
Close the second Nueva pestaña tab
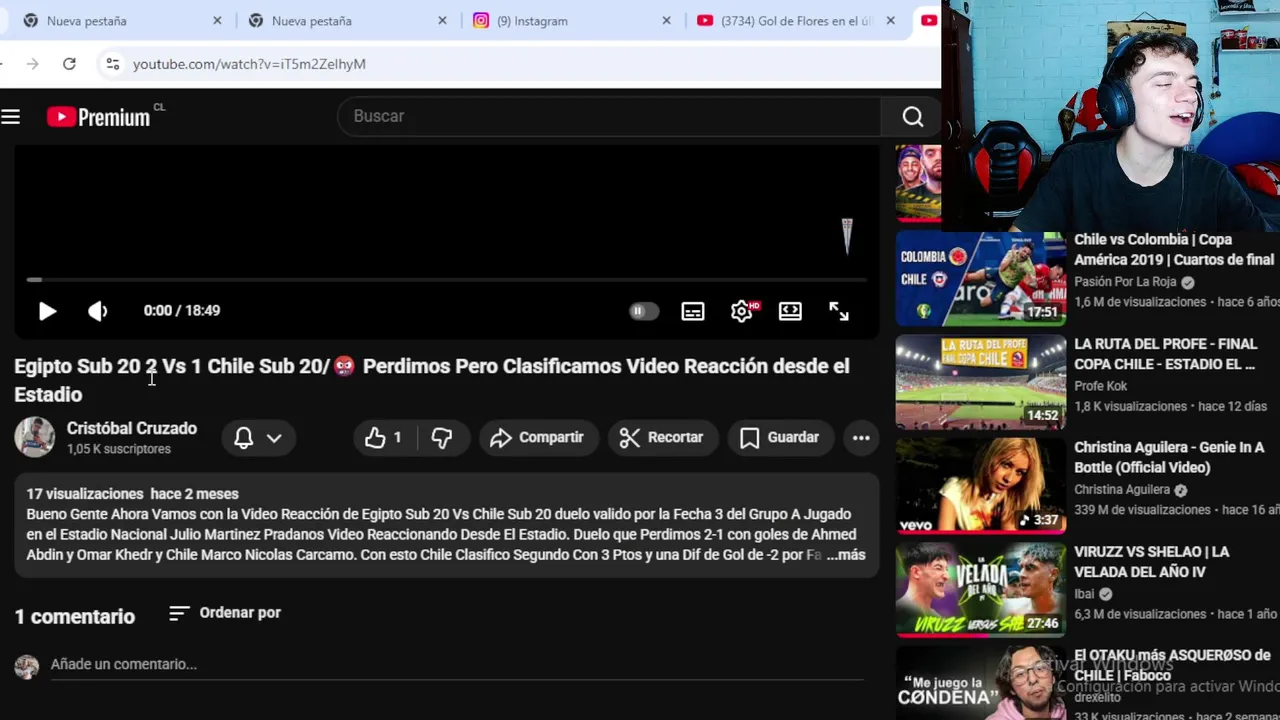[442, 21]
